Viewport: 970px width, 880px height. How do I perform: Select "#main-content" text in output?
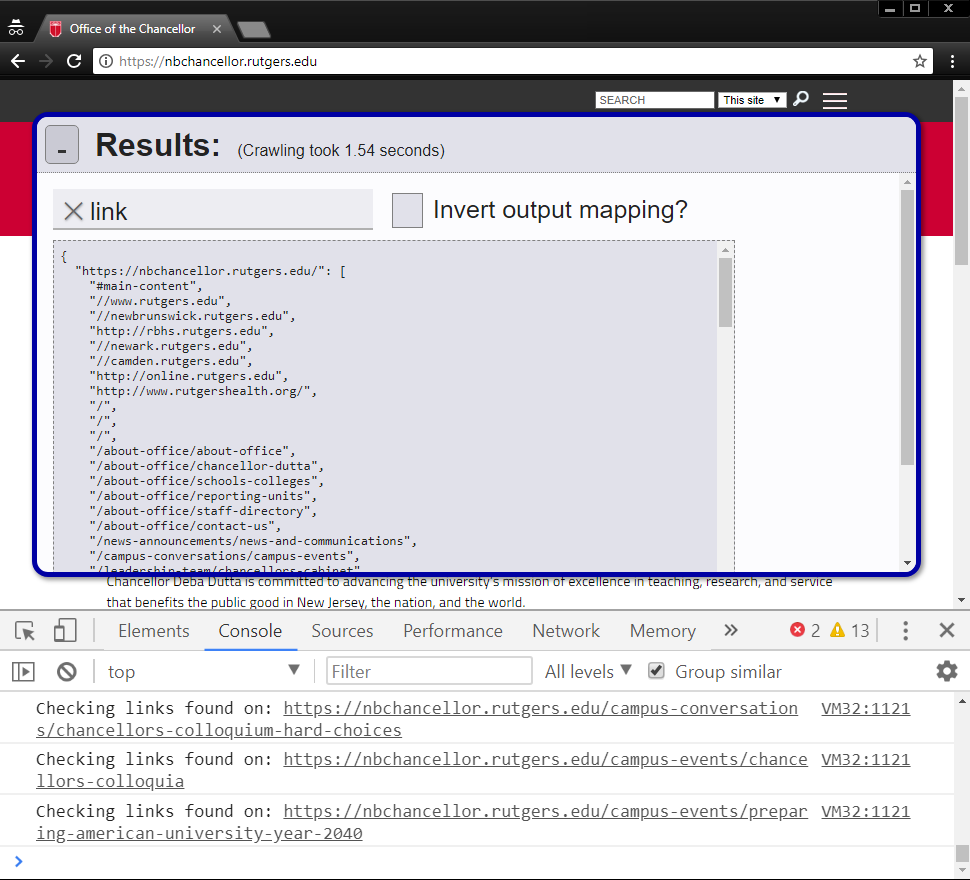click(x=143, y=286)
